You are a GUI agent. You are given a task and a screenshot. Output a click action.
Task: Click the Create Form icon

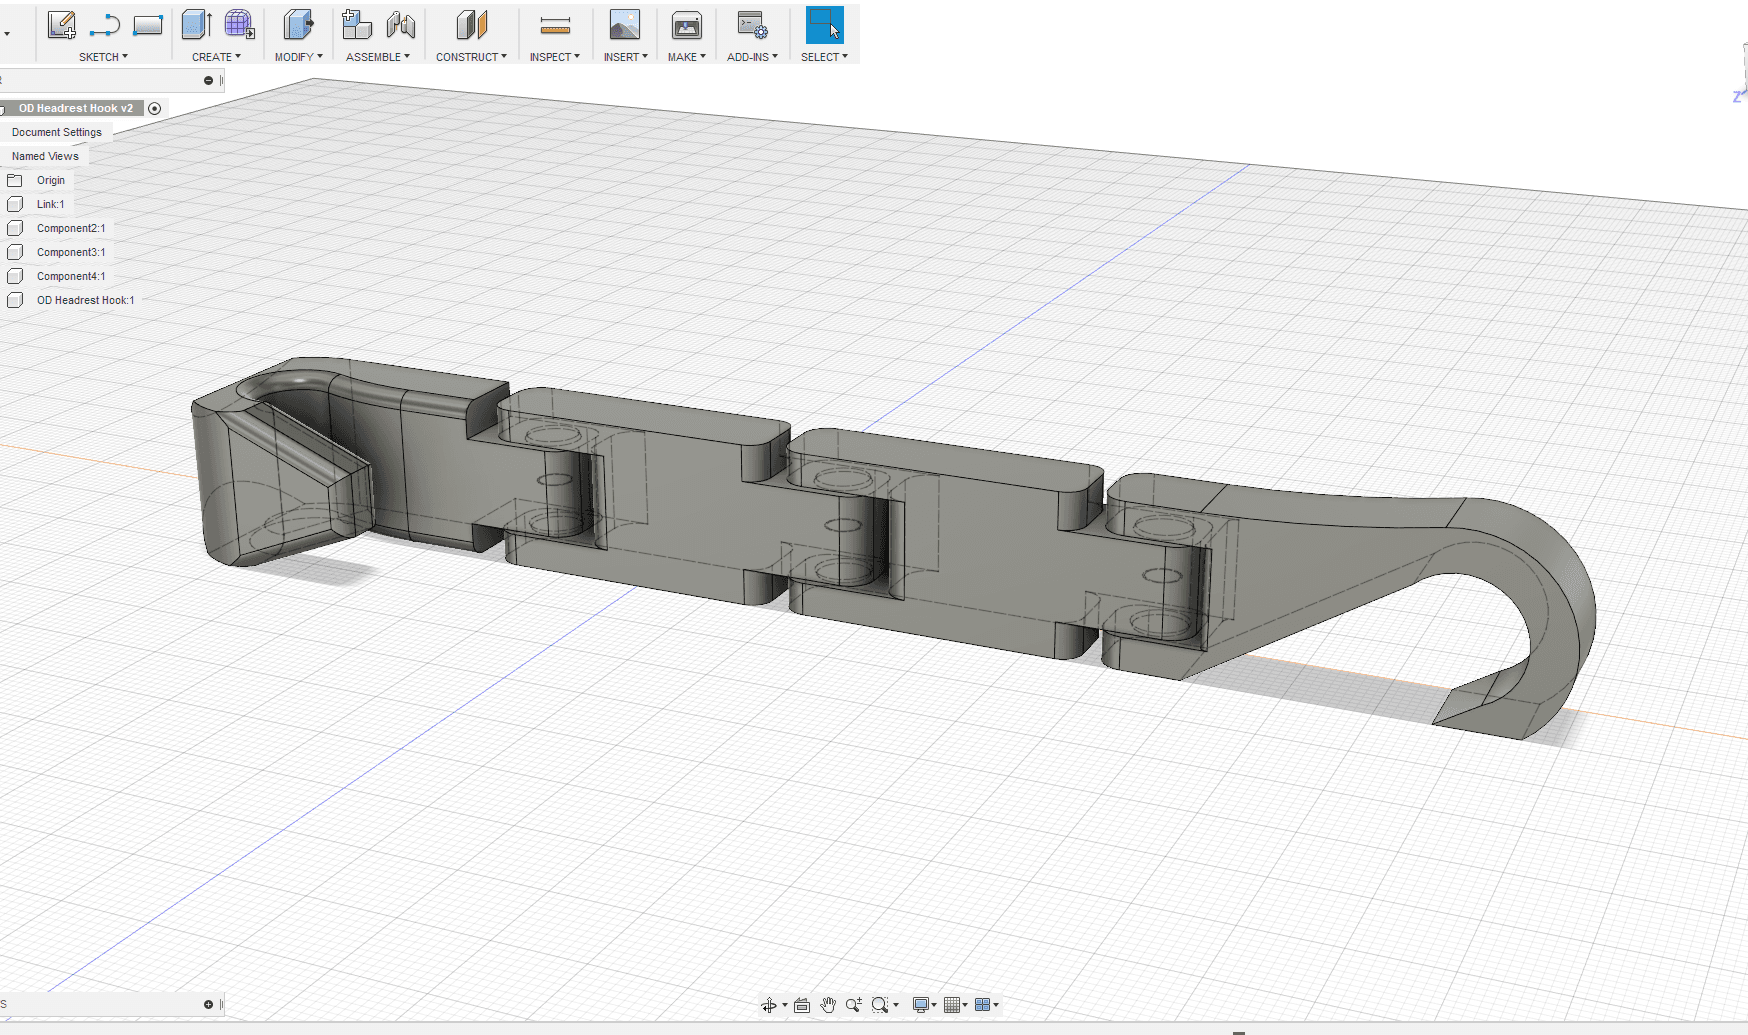point(239,25)
